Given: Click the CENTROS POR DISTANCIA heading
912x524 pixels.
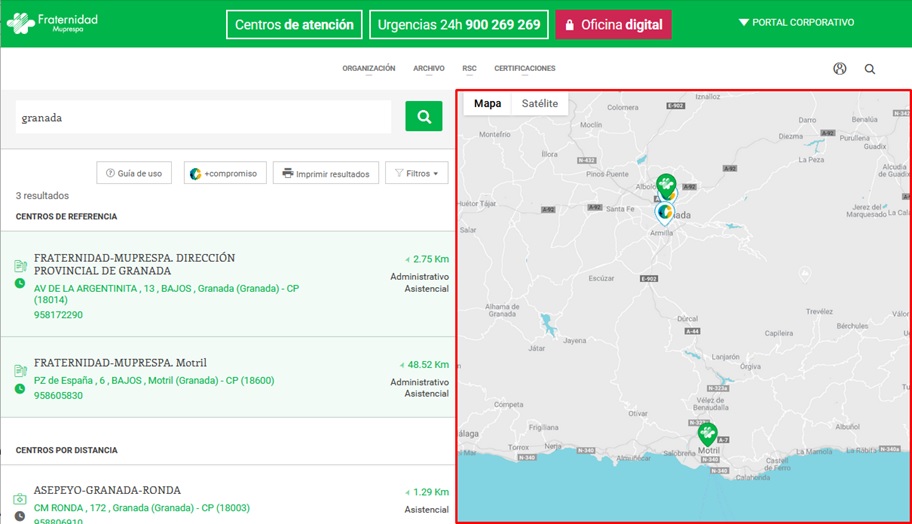Looking at the screenshot, I should point(66,450).
